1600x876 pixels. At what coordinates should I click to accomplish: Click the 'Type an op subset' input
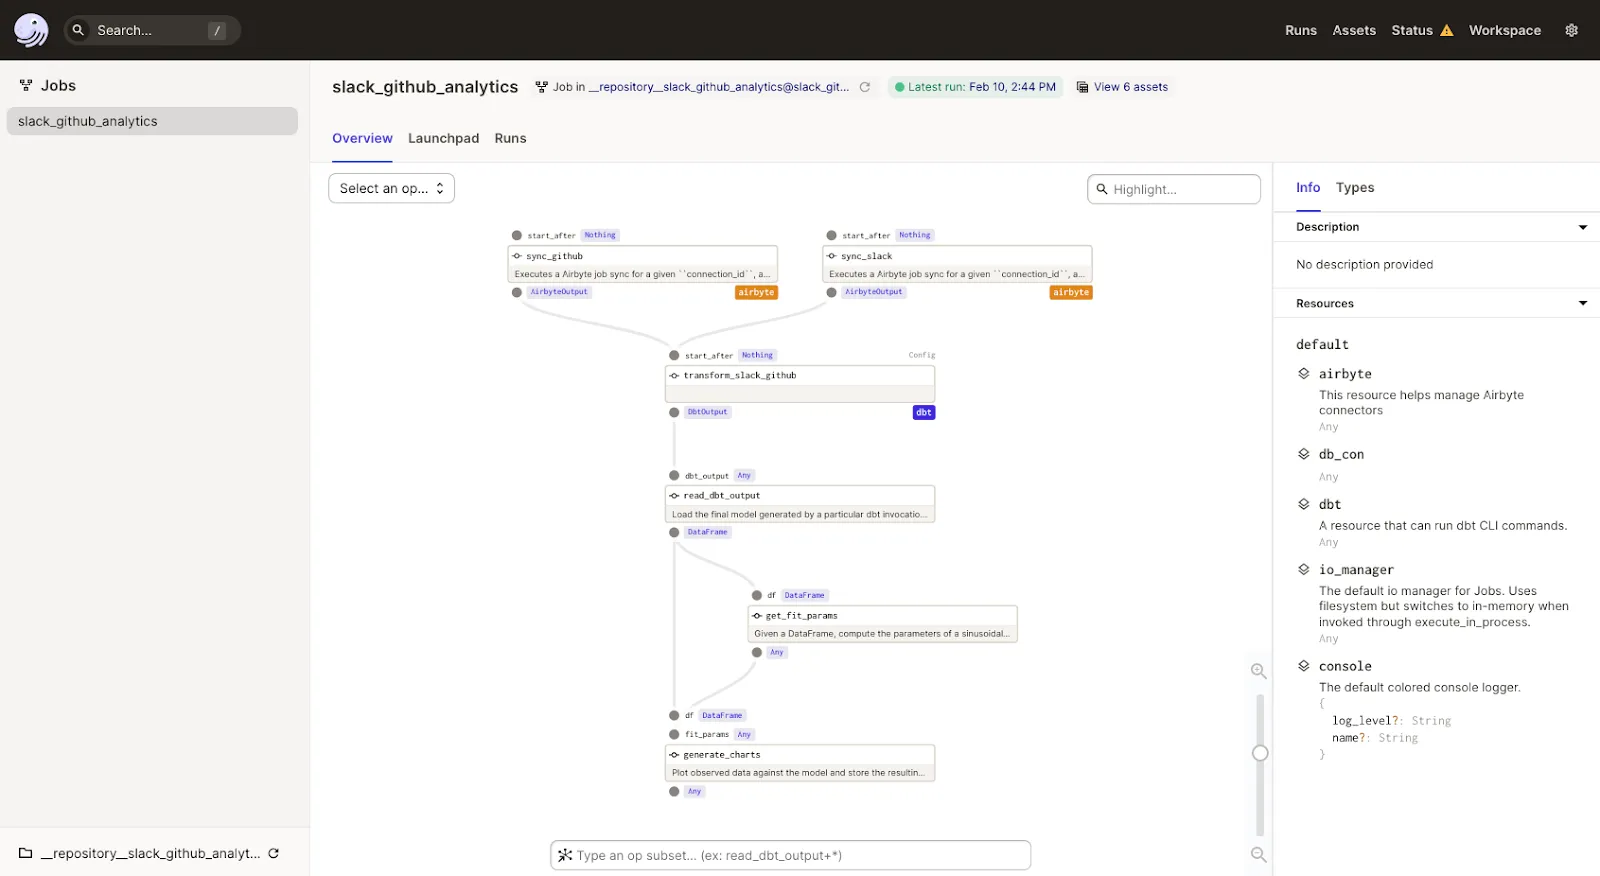(791, 855)
